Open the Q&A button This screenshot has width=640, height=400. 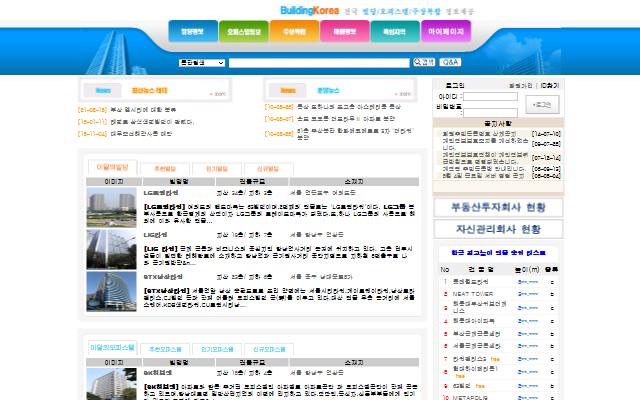[x=450, y=62]
